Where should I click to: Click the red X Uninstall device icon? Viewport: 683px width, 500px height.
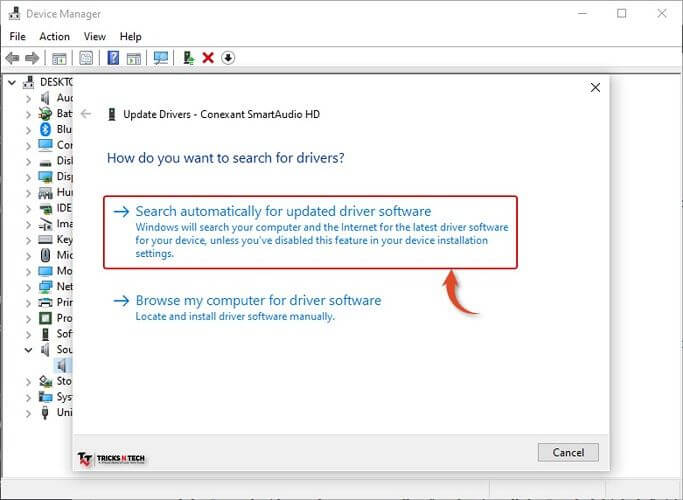pyautogui.click(x=208, y=58)
